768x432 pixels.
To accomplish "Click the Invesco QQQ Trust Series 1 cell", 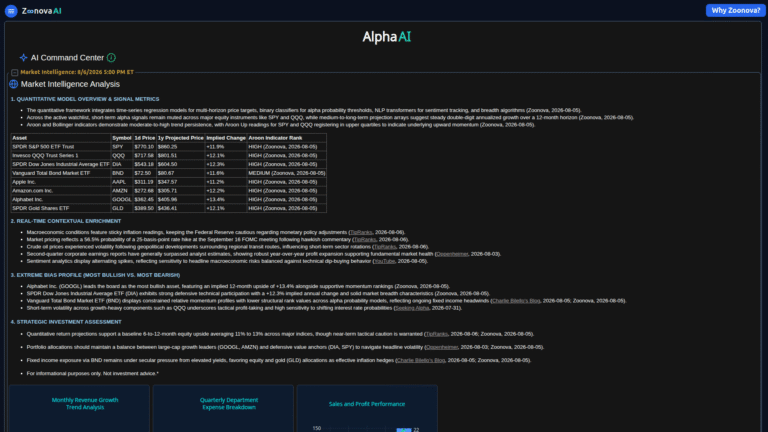I will coord(61,156).
